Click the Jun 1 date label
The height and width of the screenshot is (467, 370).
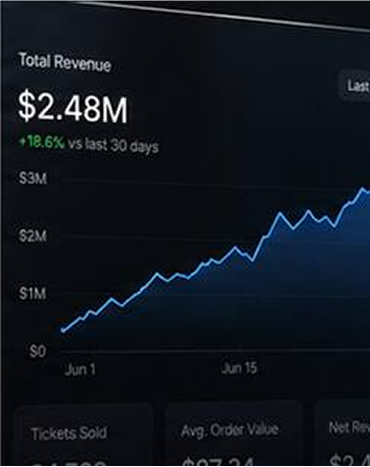click(x=80, y=370)
